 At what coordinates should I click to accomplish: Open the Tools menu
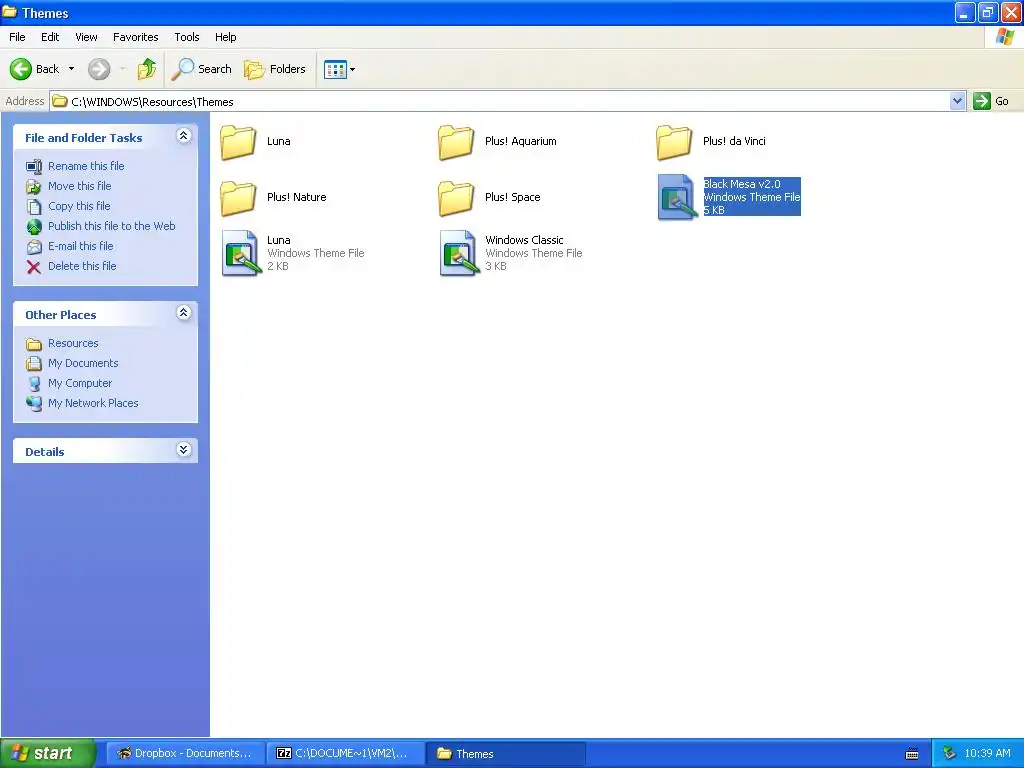(187, 37)
